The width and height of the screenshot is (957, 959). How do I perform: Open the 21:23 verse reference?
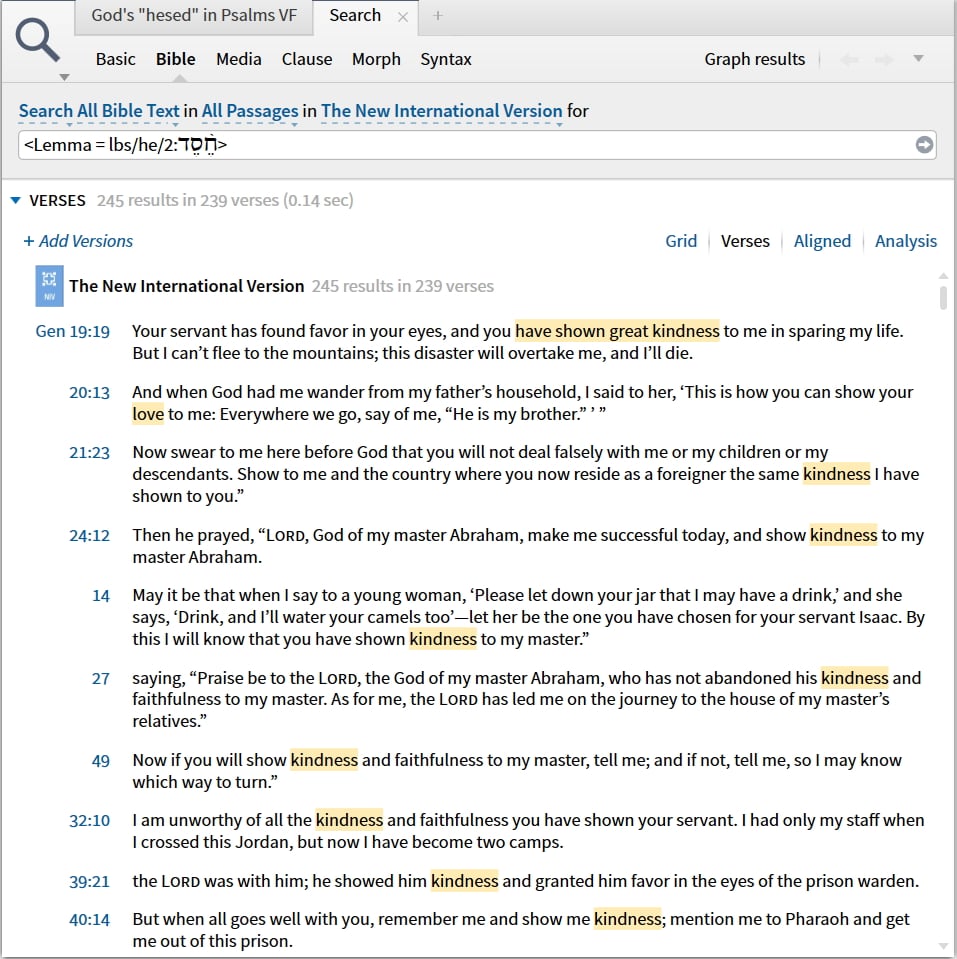coord(89,453)
